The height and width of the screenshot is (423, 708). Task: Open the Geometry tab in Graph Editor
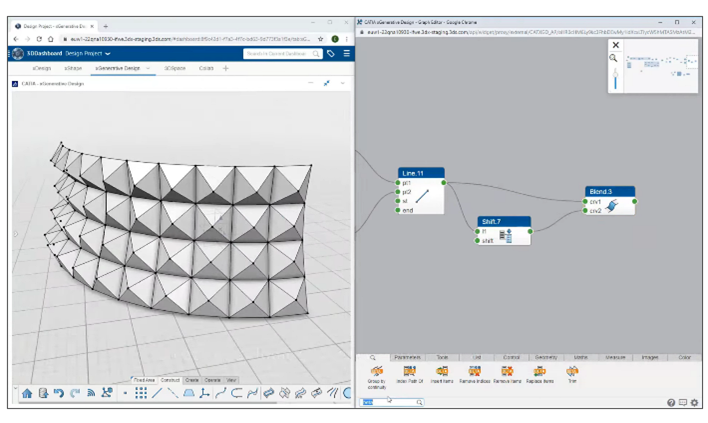(546, 357)
